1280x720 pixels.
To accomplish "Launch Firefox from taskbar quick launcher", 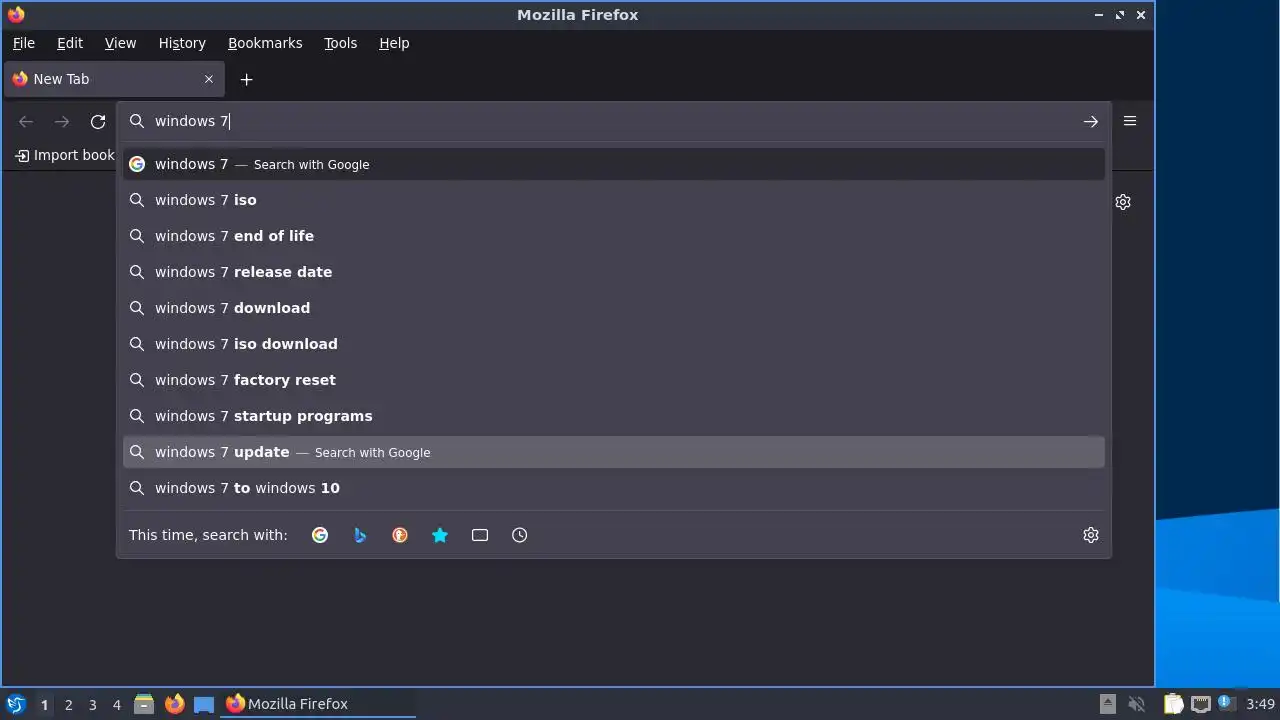I will (x=174, y=704).
